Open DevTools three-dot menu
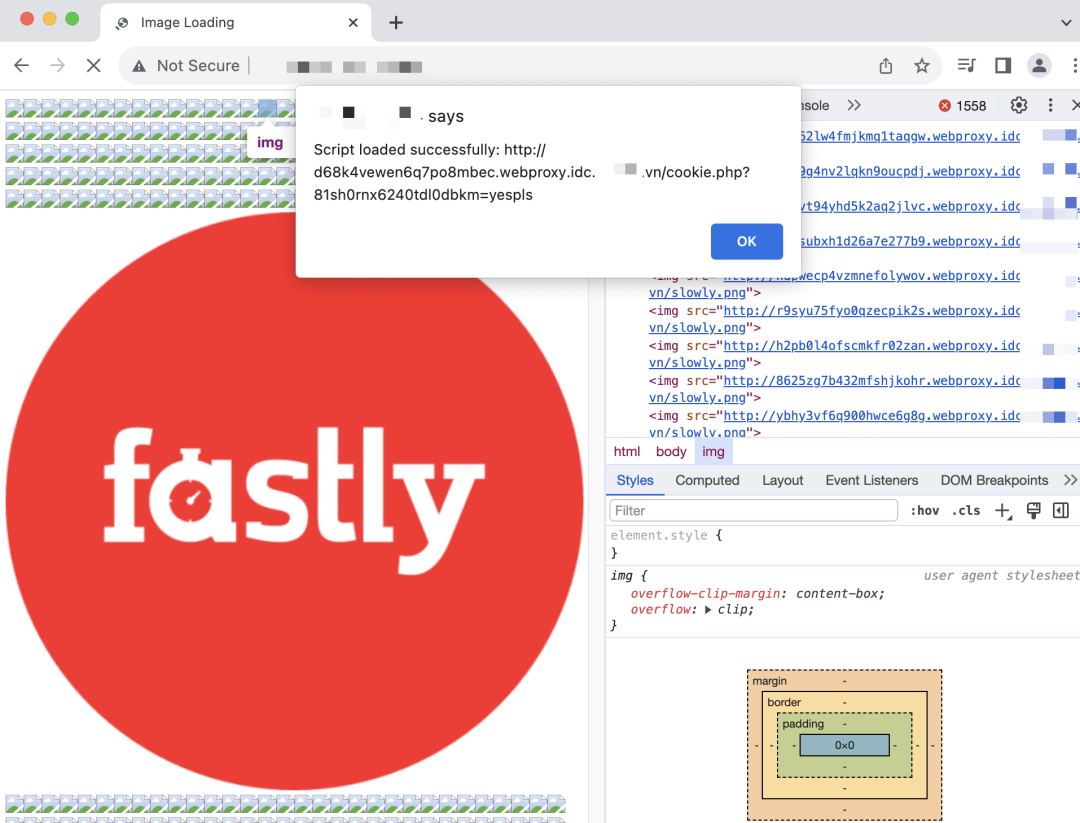This screenshot has height=823, width=1080. [x=1050, y=105]
